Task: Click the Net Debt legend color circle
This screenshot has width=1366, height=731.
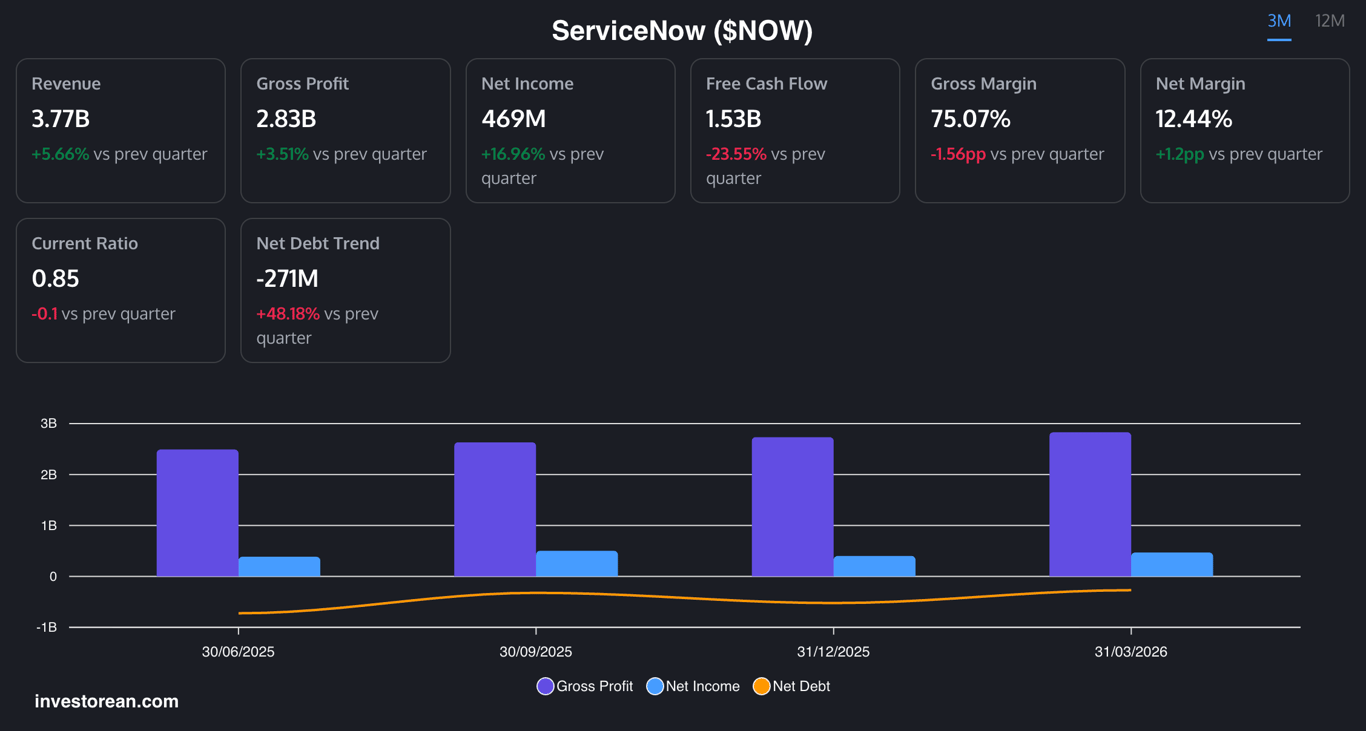Action: point(762,686)
